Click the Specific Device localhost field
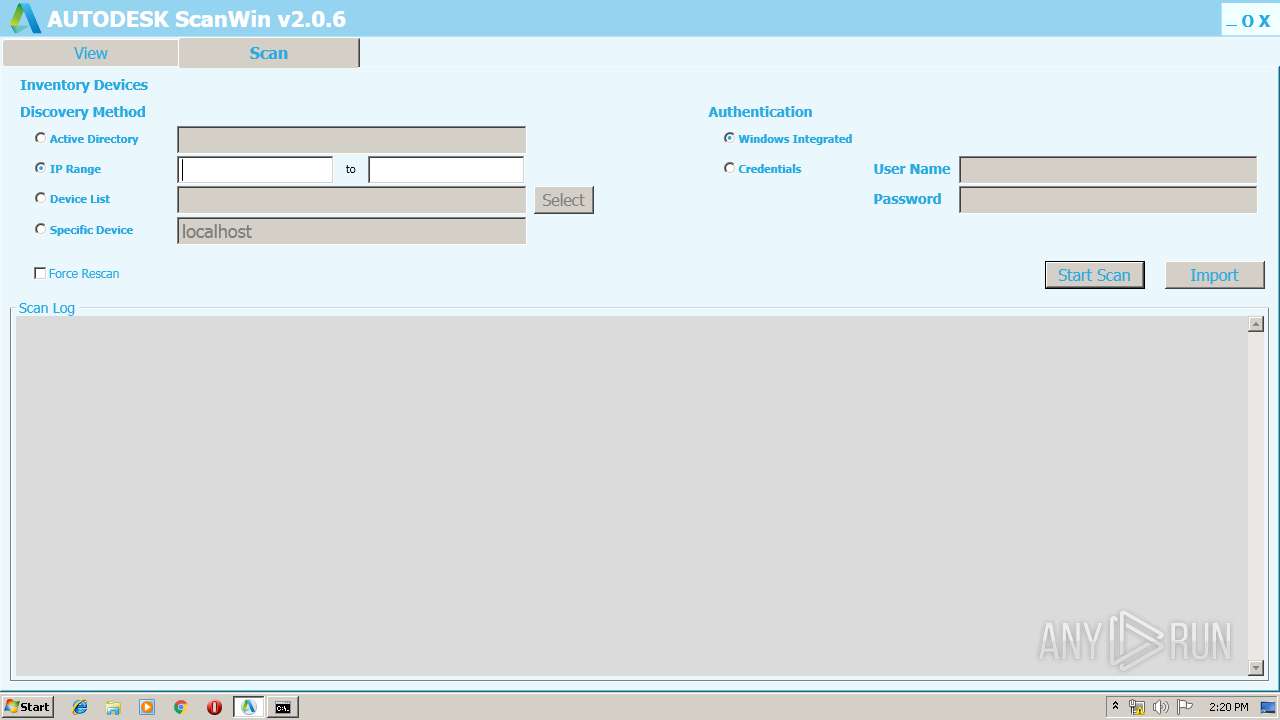 (x=351, y=231)
